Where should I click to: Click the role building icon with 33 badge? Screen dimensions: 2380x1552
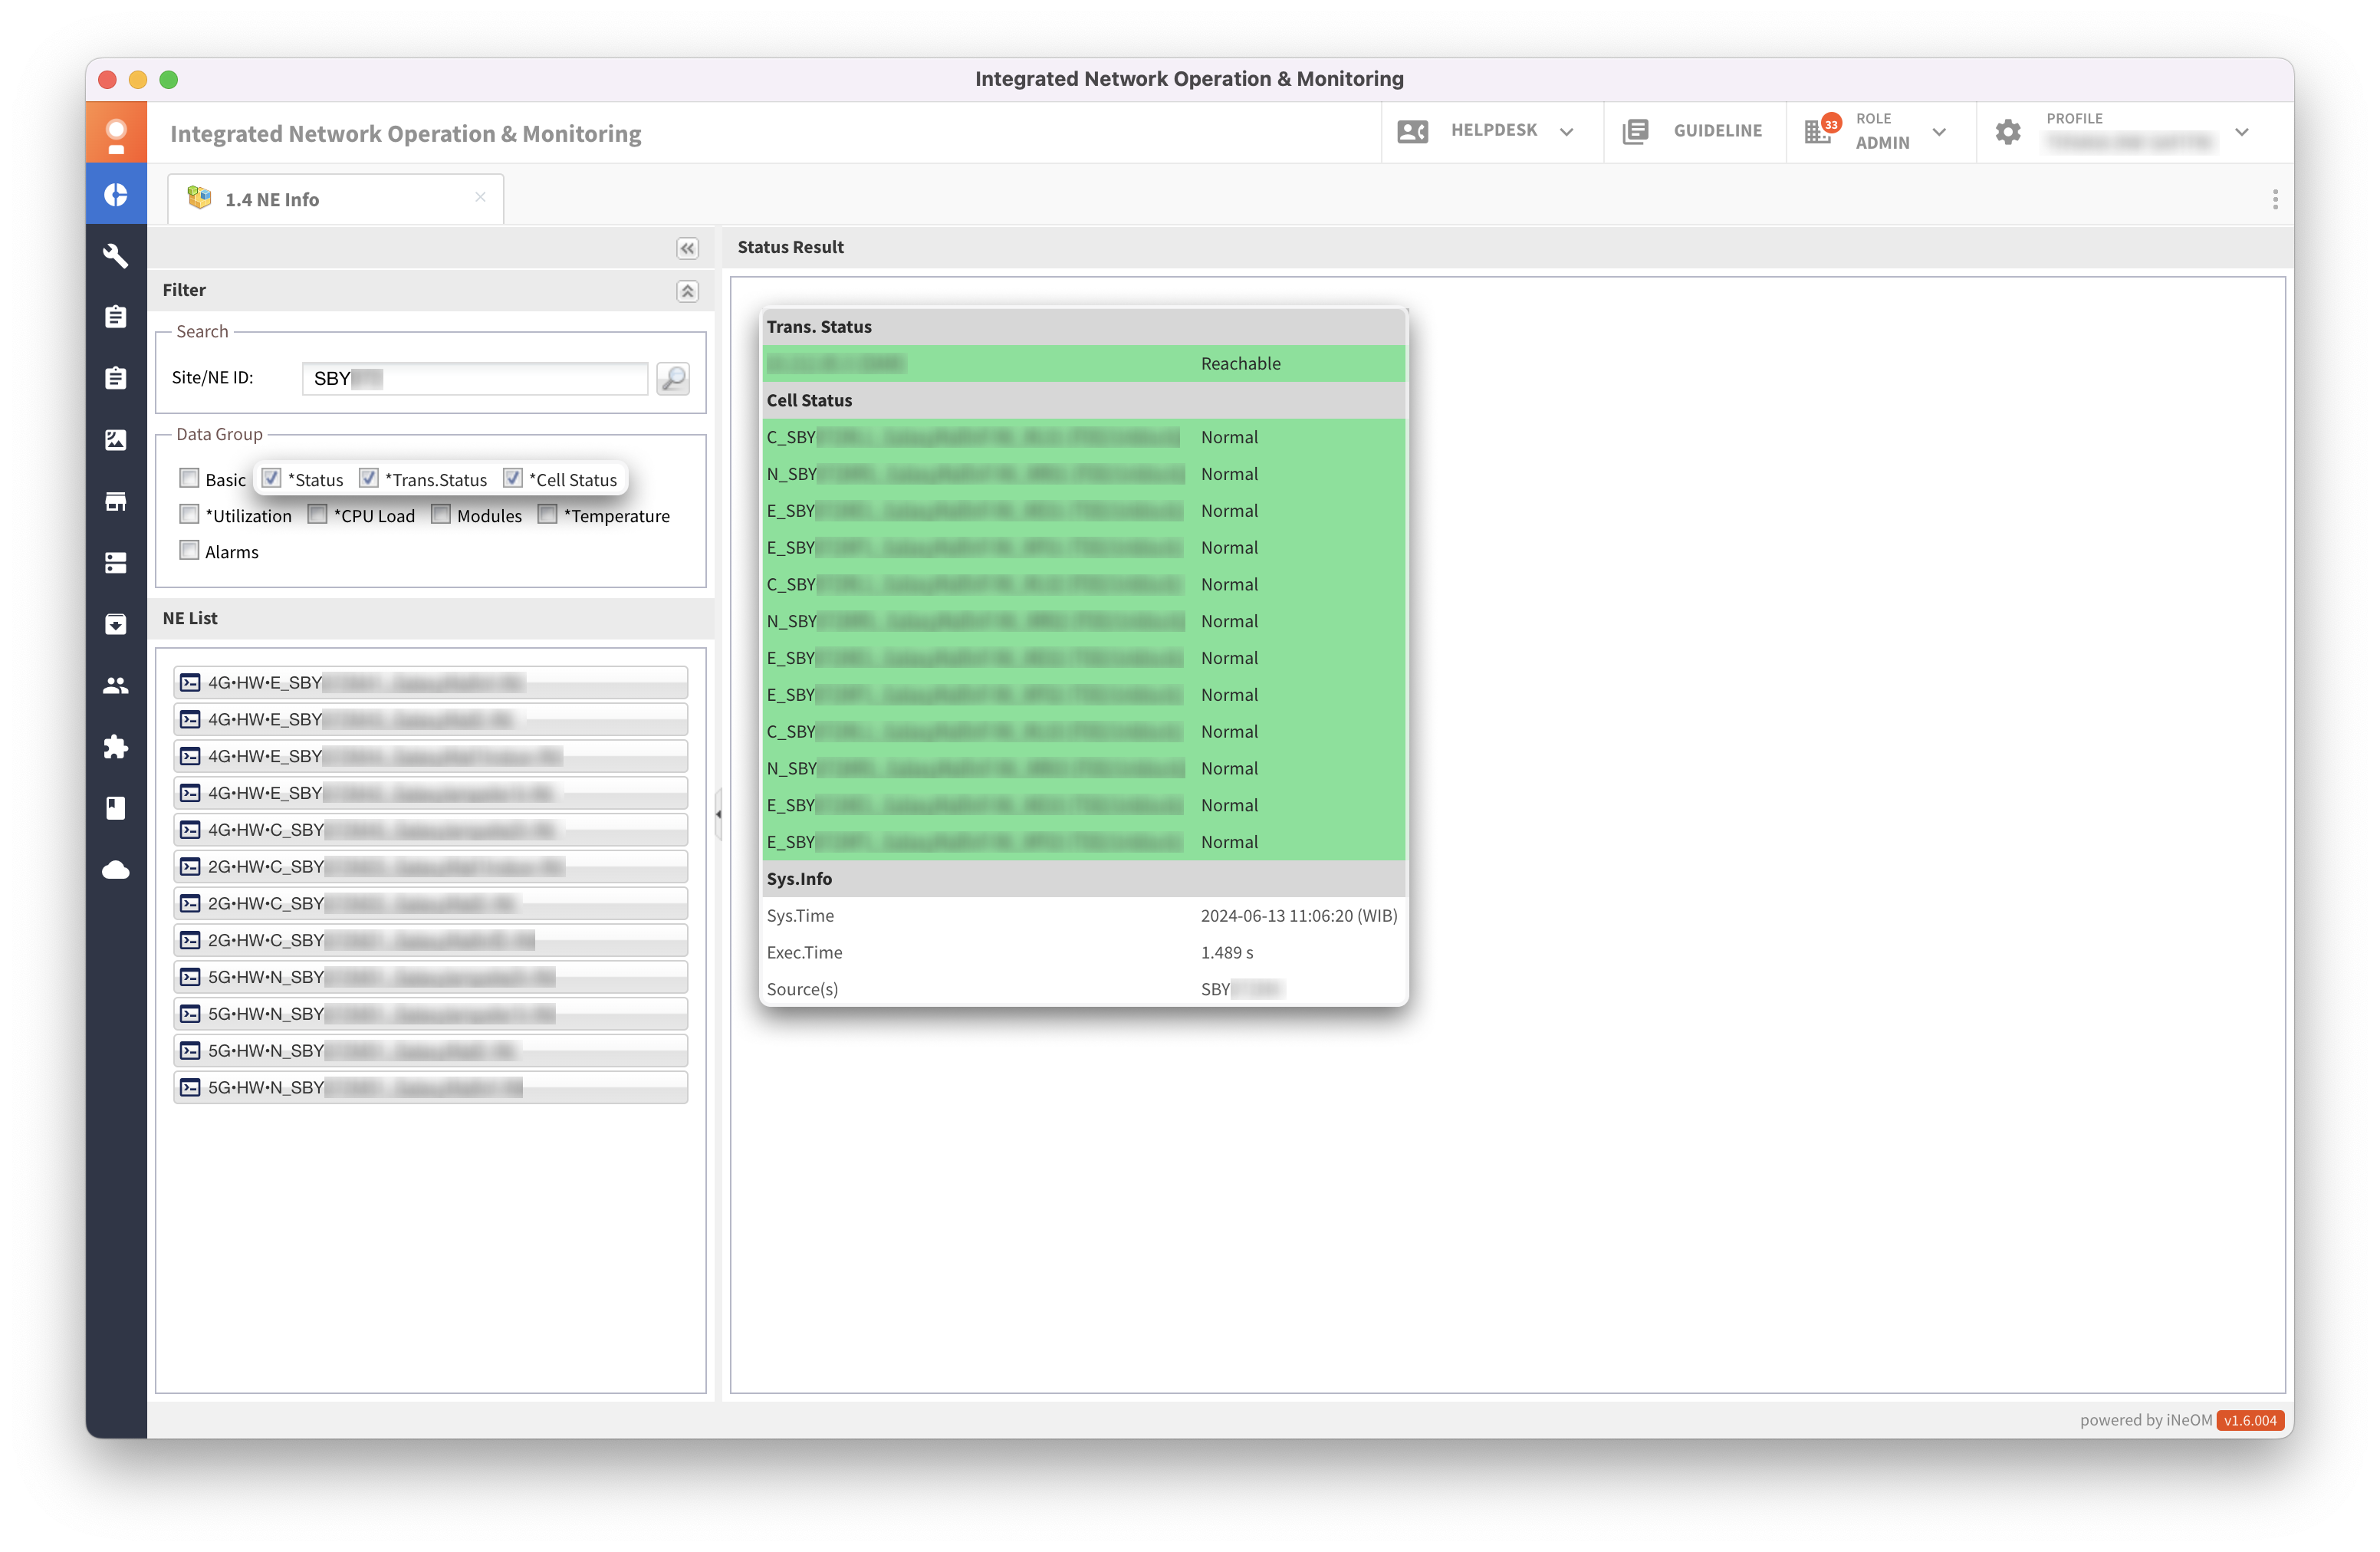[x=1820, y=130]
